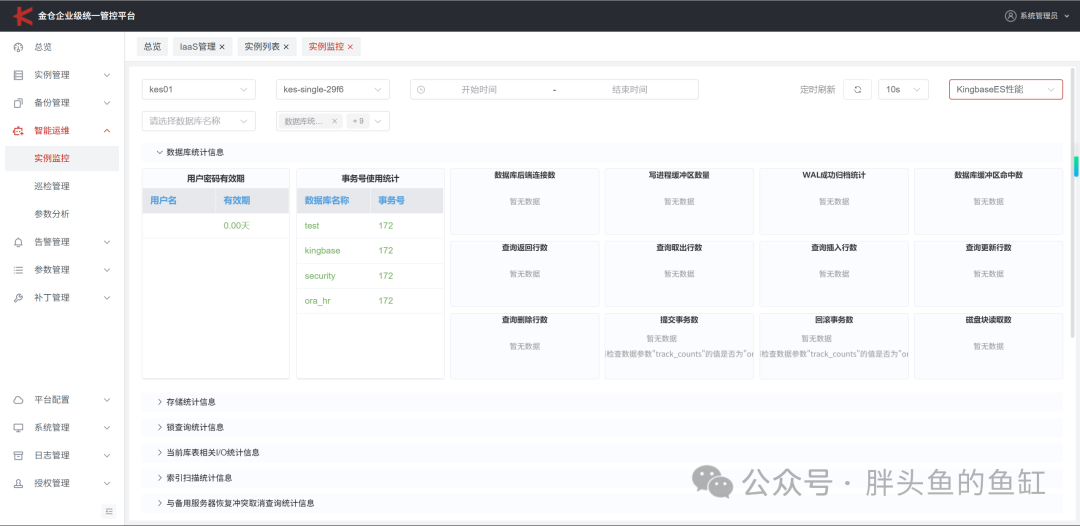
Task: Click the 告警管理 bell icon
Action: [19, 242]
